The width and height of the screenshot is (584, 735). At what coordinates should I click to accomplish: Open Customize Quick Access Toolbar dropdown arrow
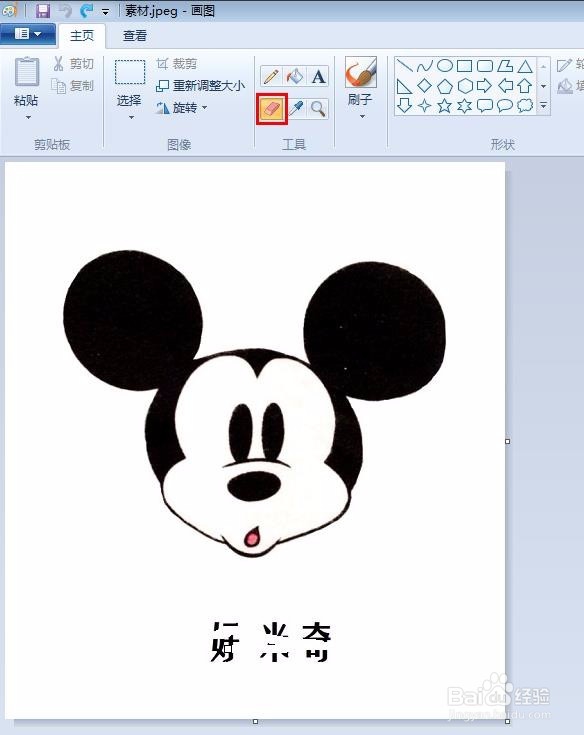[105, 12]
